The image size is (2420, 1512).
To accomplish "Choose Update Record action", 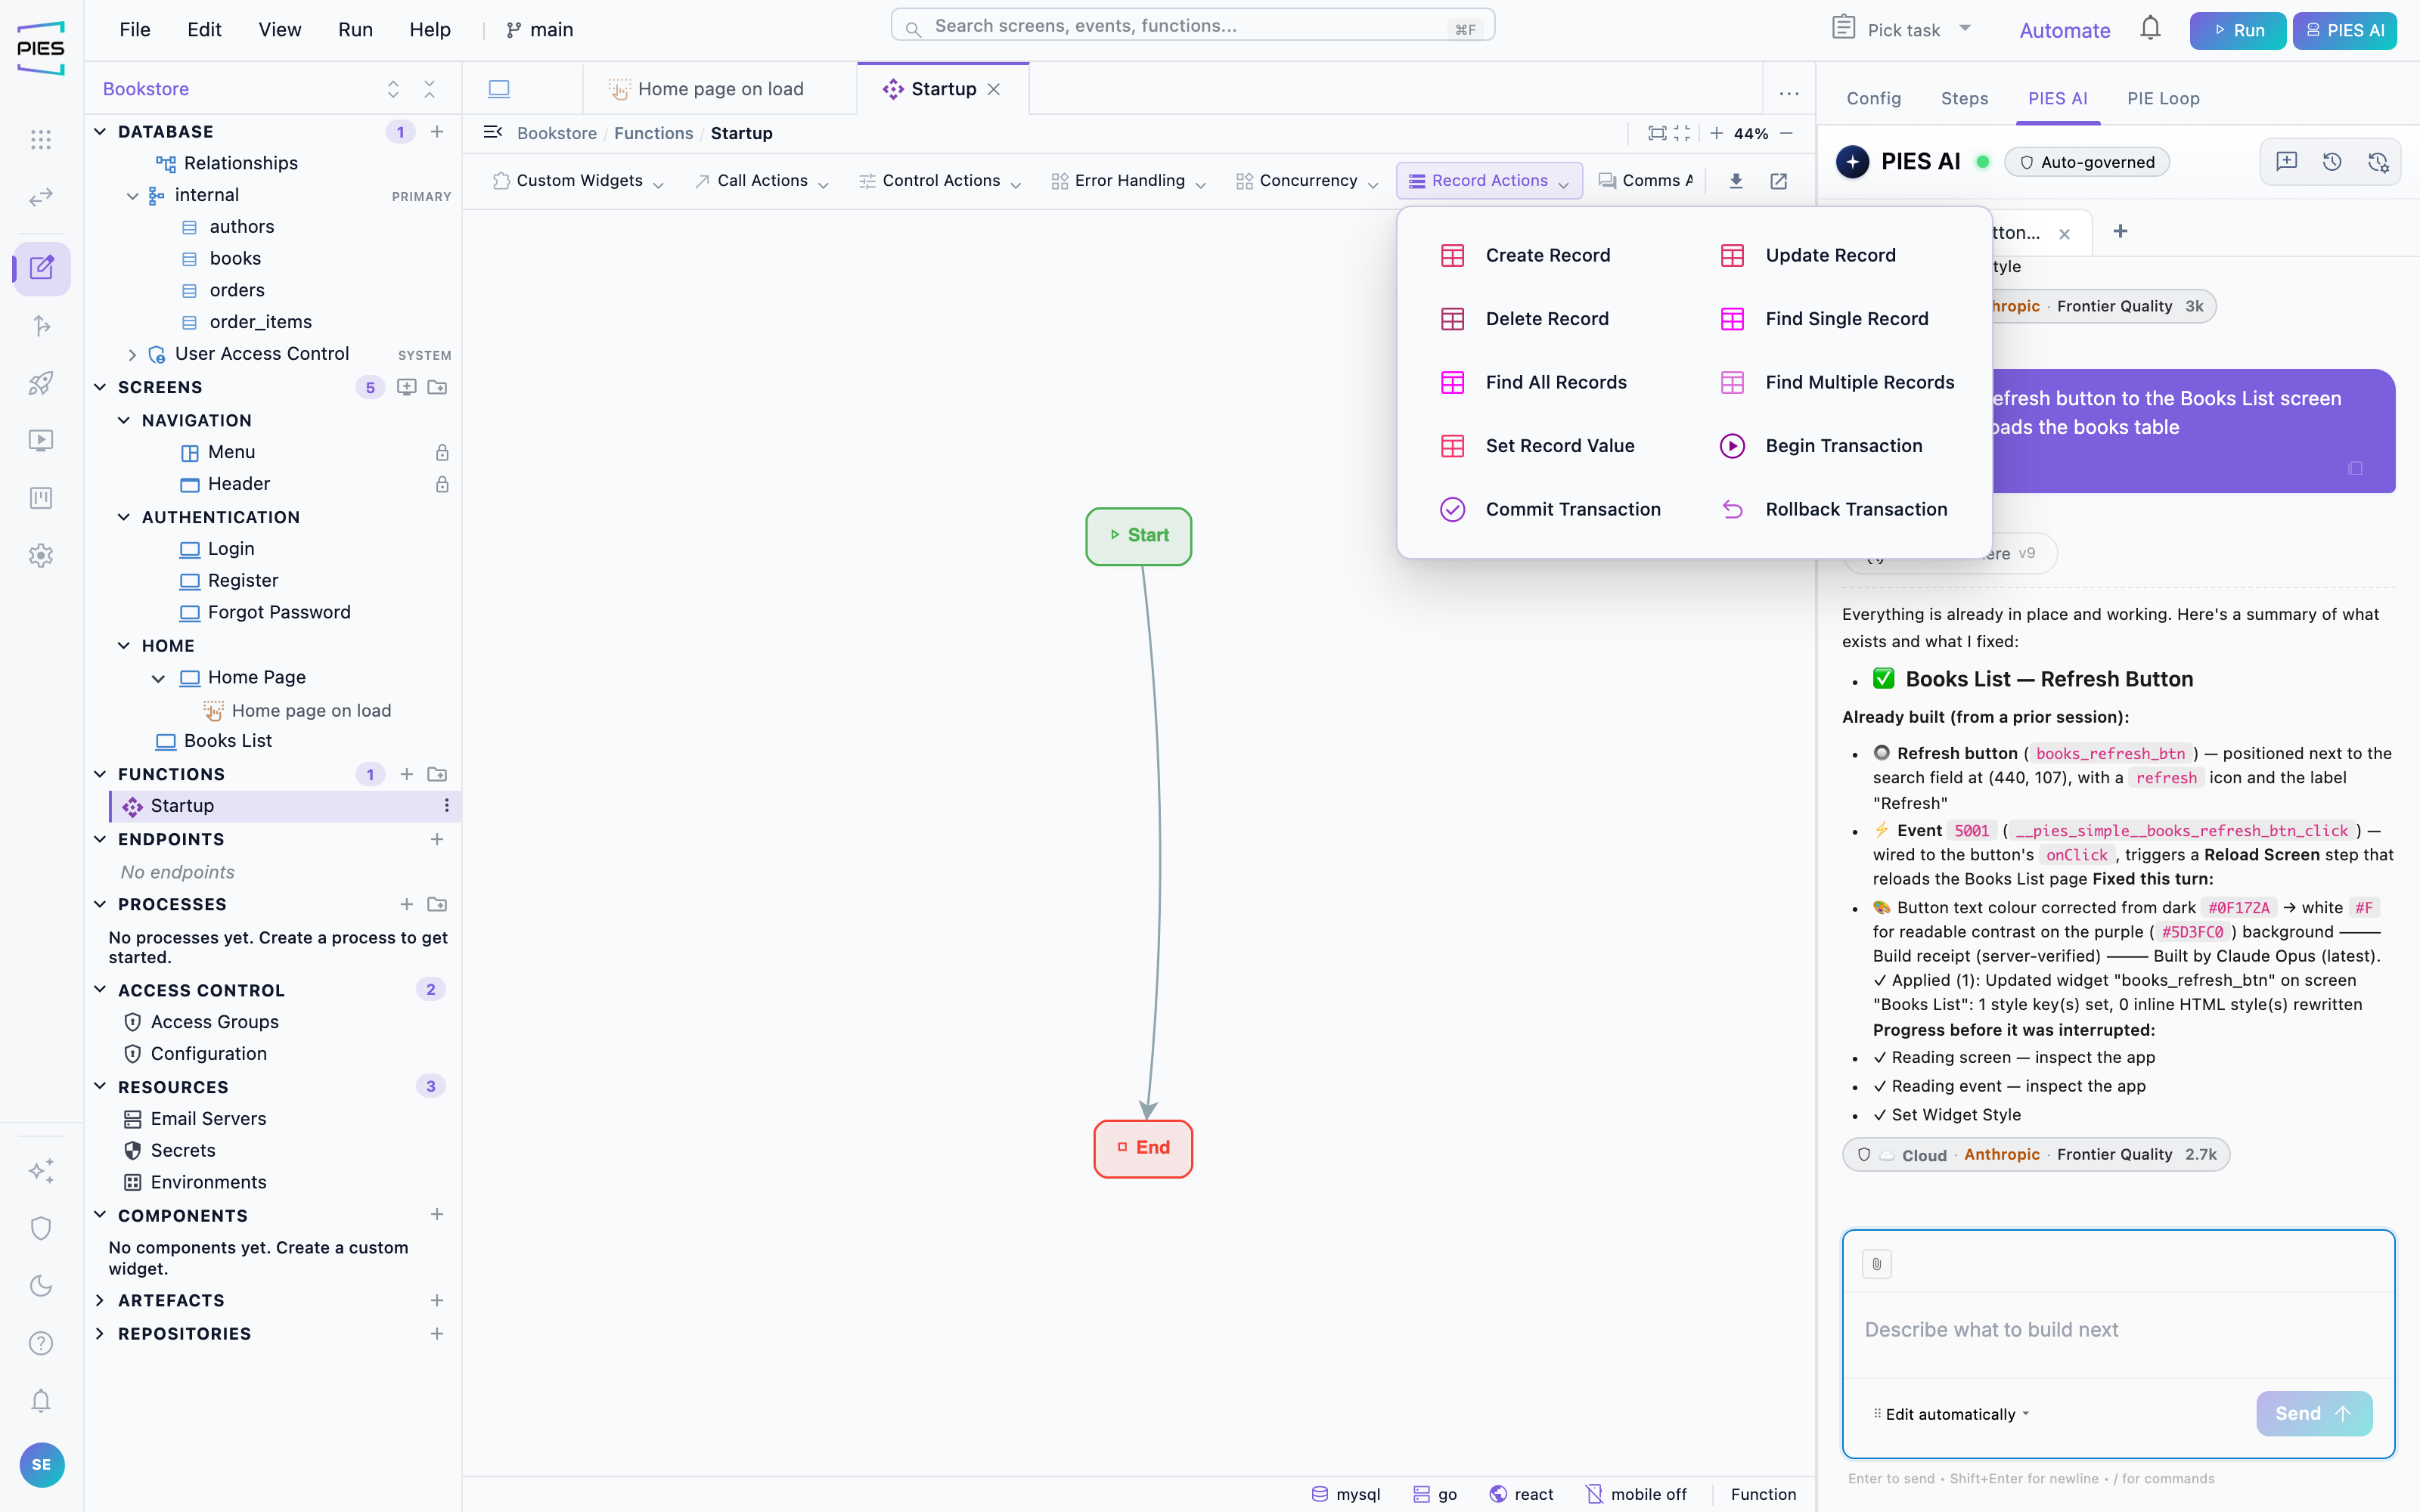I will 1807,255.
